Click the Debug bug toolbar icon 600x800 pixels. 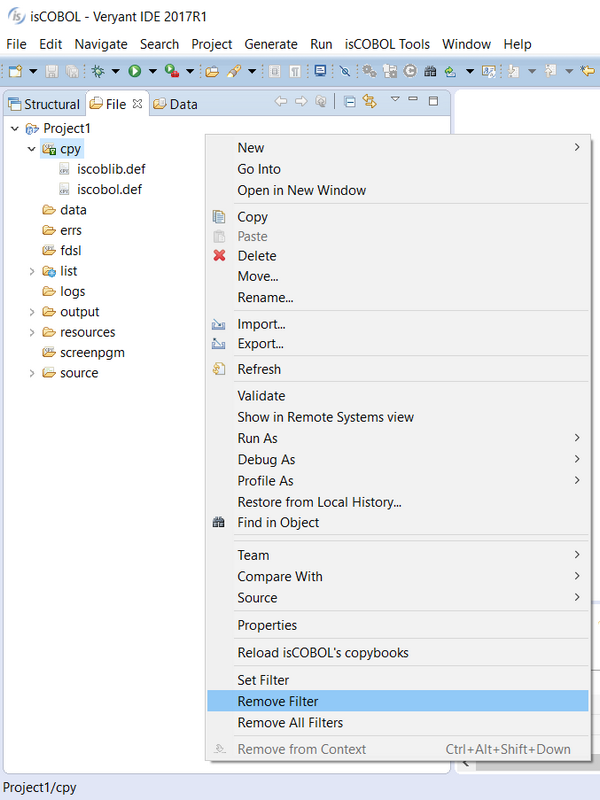tap(98, 71)
